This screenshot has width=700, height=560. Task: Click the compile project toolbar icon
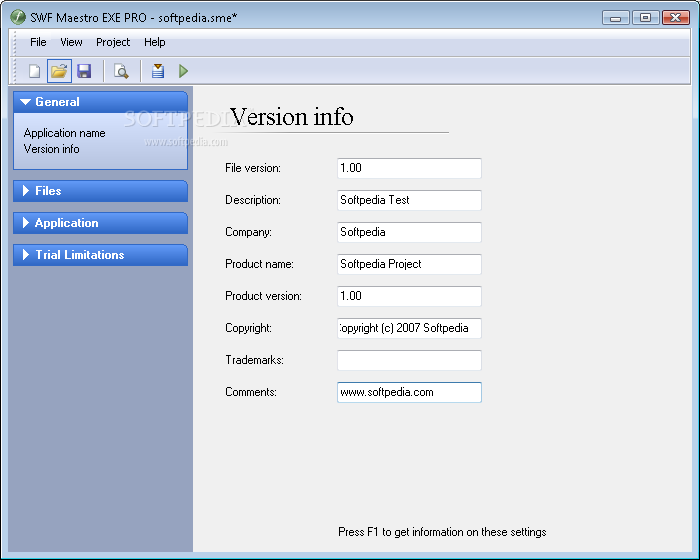point(158,71)
